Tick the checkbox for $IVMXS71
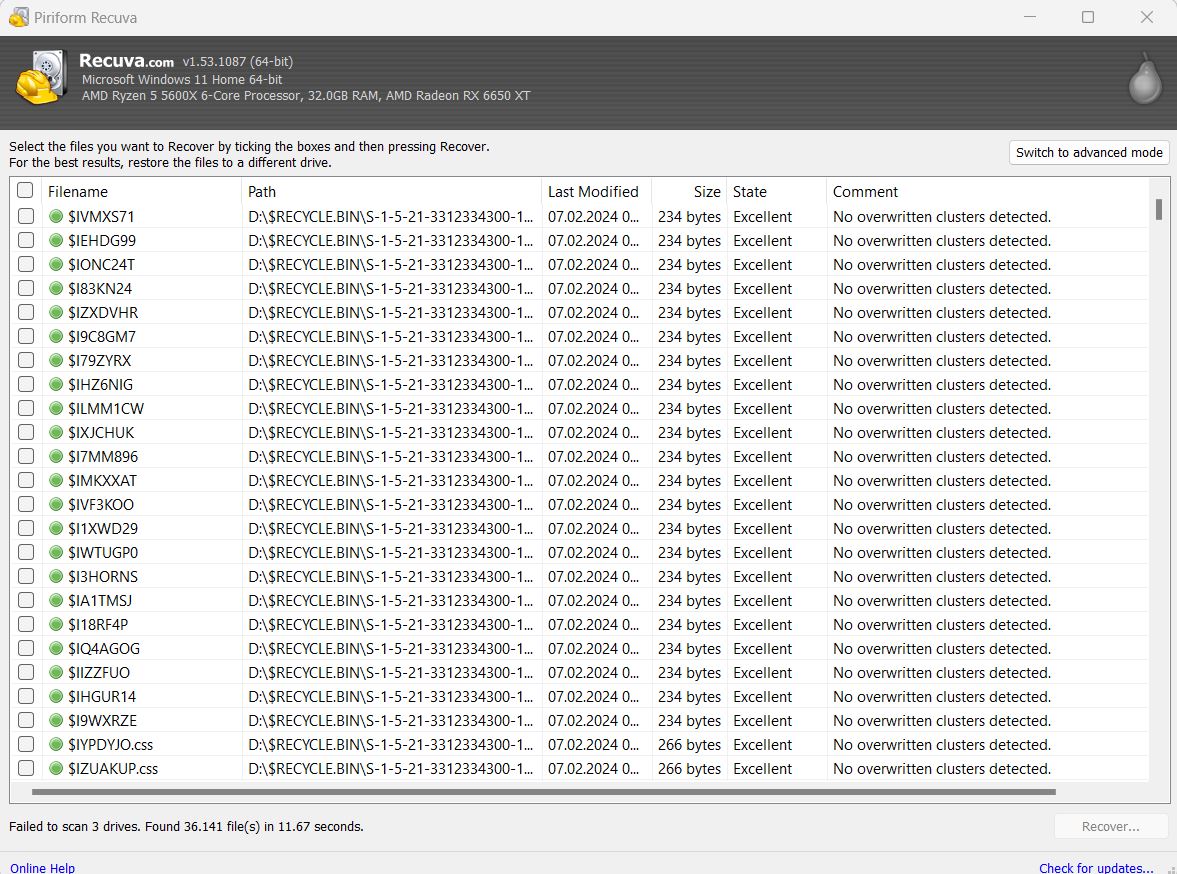The height and width of the screenshot is (874, 1177). coord(26,216)
